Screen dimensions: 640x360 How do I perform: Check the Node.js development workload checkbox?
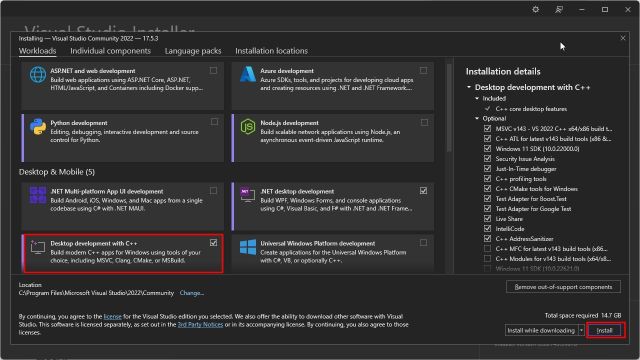424,122
